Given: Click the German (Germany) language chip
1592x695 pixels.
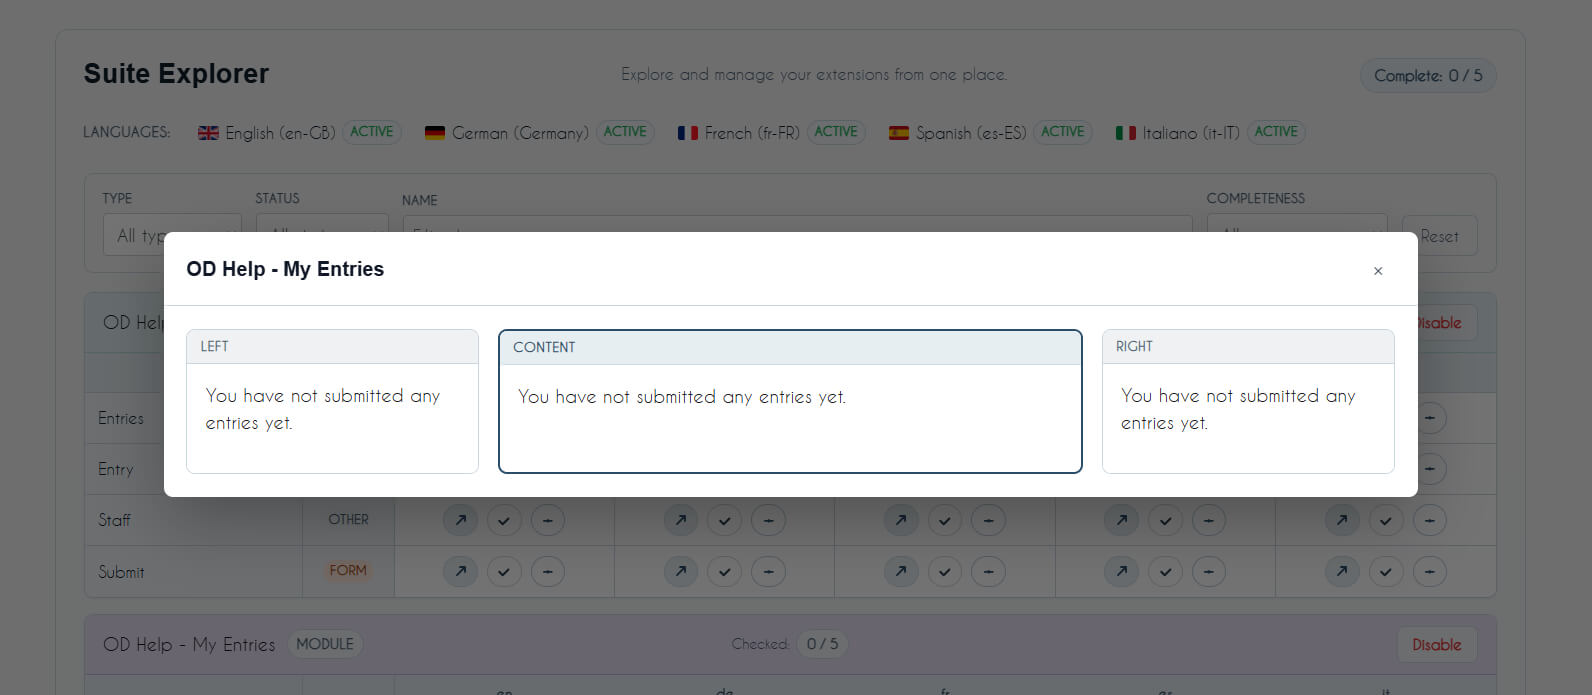Looking at the screenshot, I should (539, 132).
